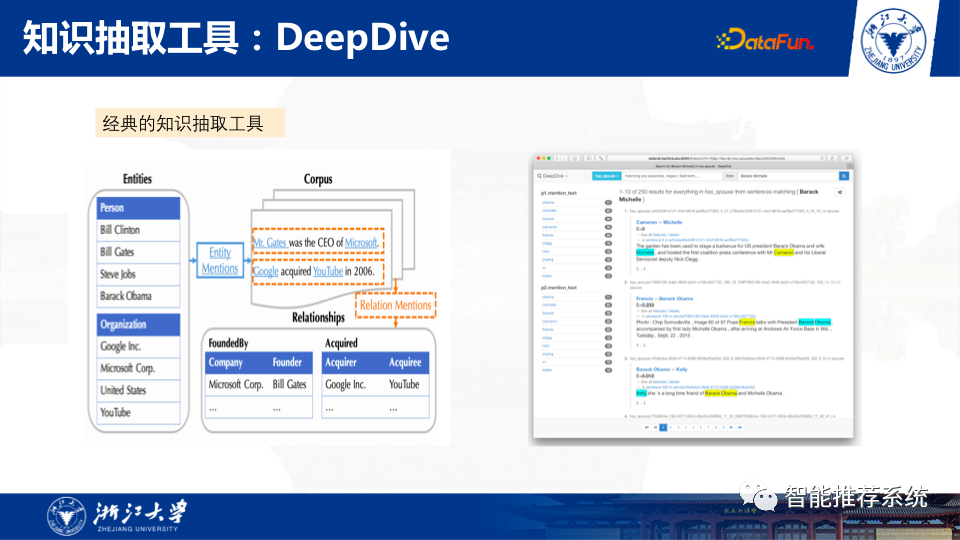This screenshot has height=540, width=960.
Task: Click 'Acquirer' header in Acquired table
Action: tap(341, 362)
